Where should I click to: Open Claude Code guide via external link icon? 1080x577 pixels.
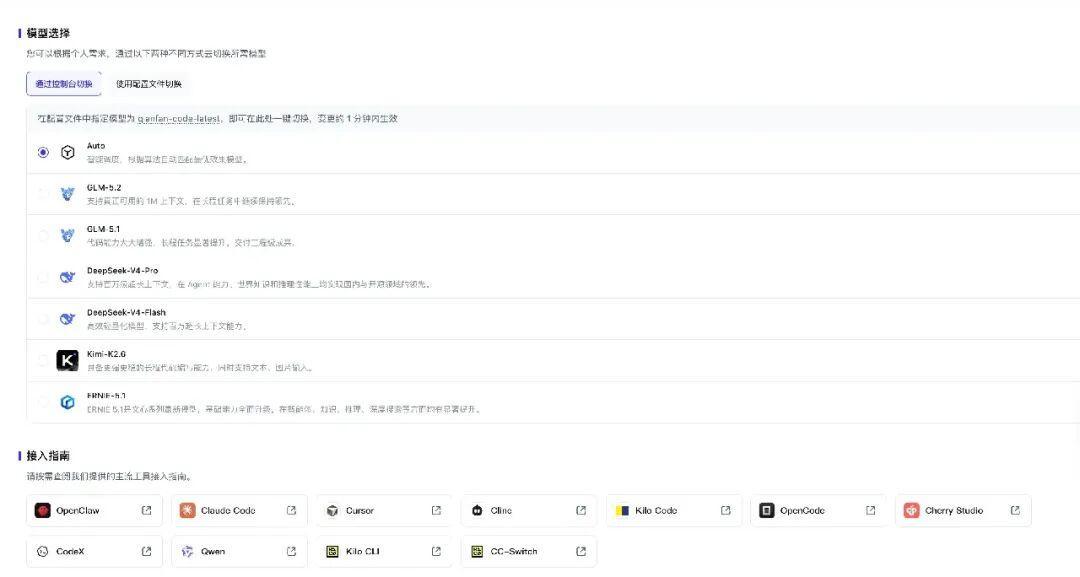291,510
